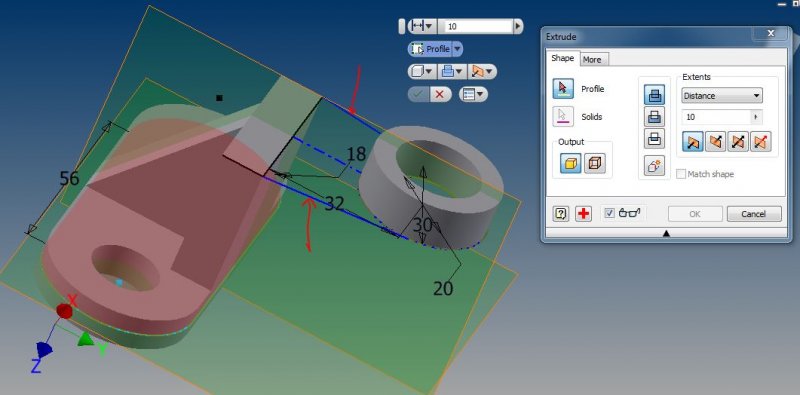Screen dimensions: 800x395
Task: Click the red plus icon in dialog
Action: (x=584, y=214)
